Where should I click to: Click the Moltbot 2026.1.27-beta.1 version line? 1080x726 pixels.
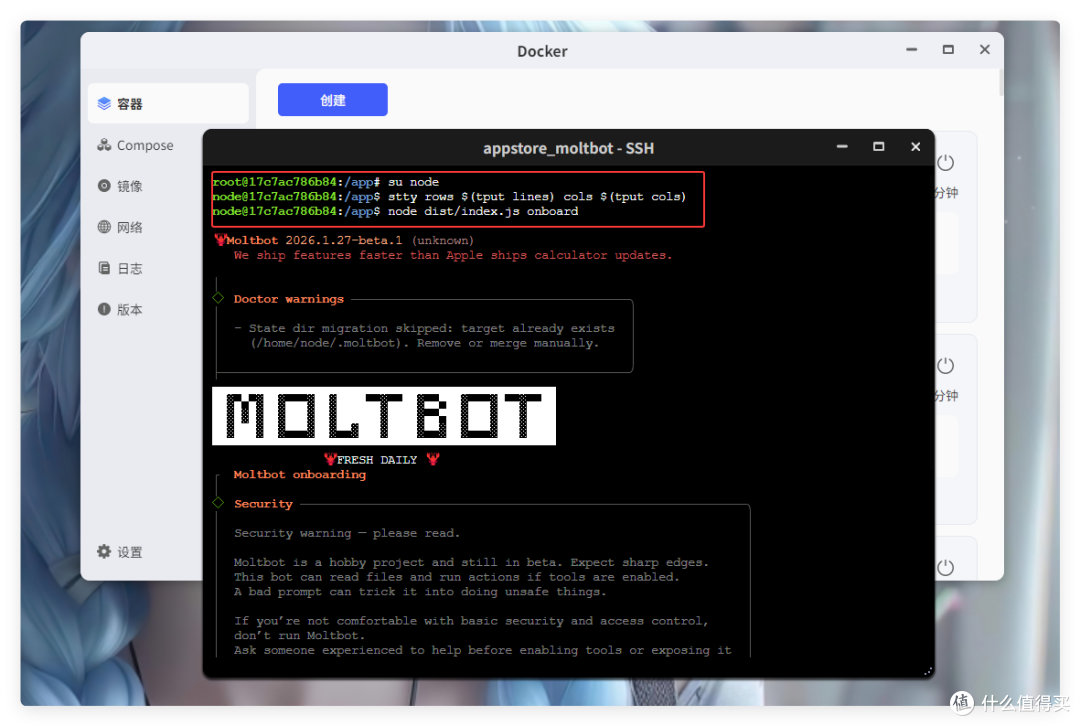coord(344,240)
